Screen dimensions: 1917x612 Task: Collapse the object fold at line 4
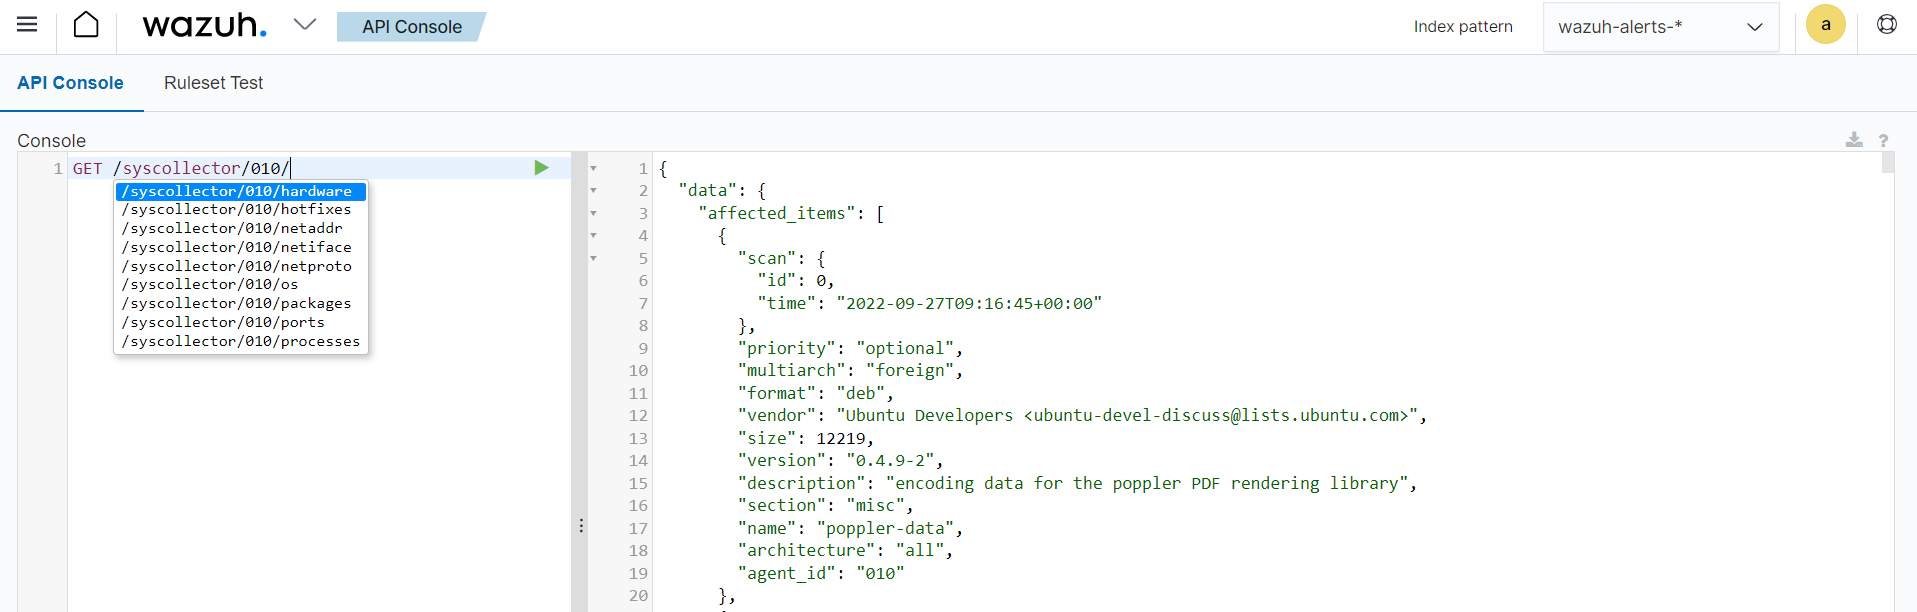[593, 235]
